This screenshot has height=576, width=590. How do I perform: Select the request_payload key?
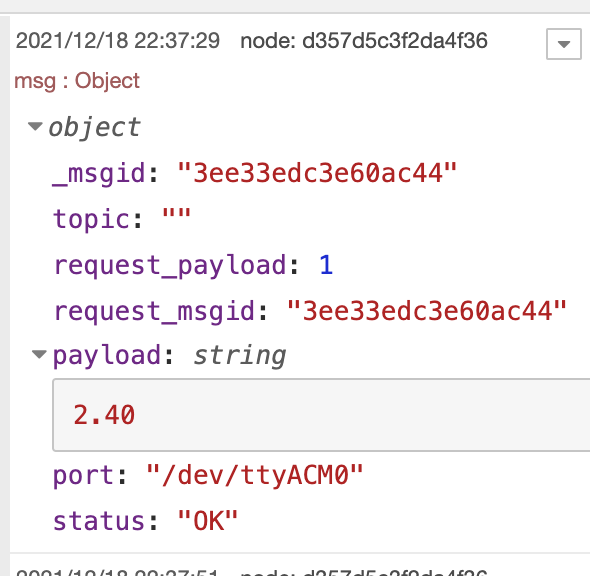click(x=170, y=266)
